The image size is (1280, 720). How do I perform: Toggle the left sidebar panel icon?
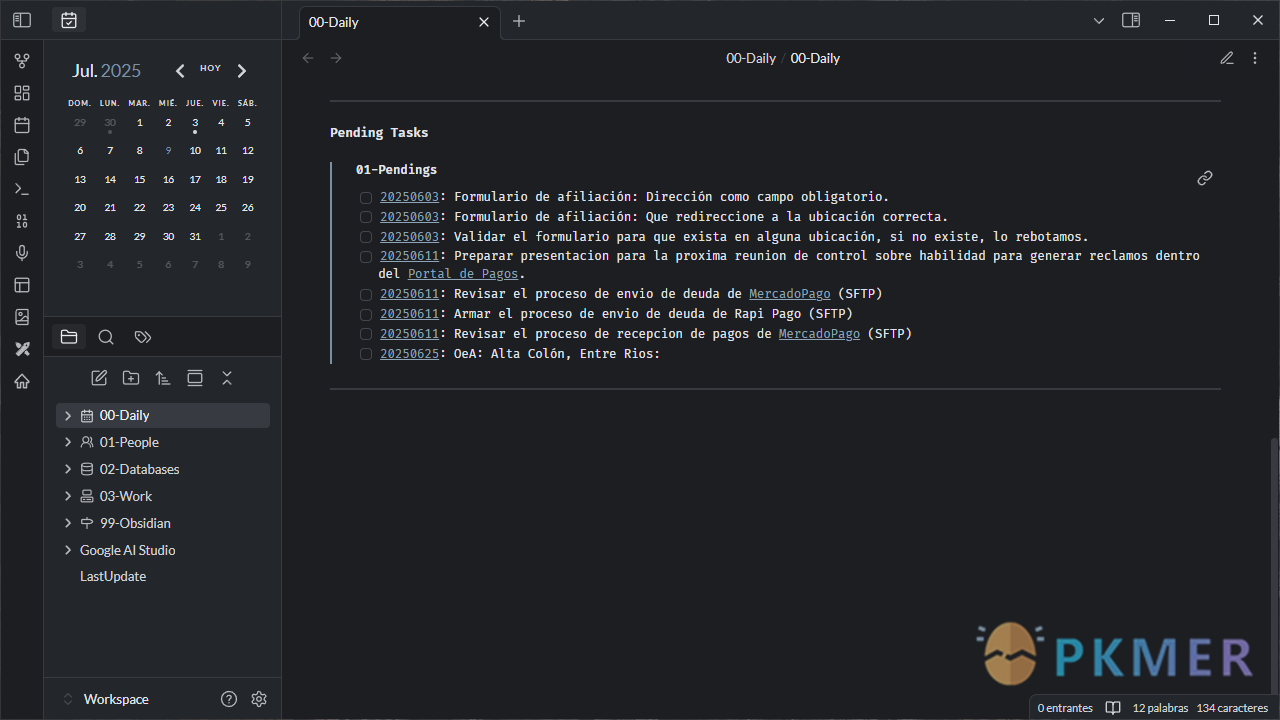point(22,20)
